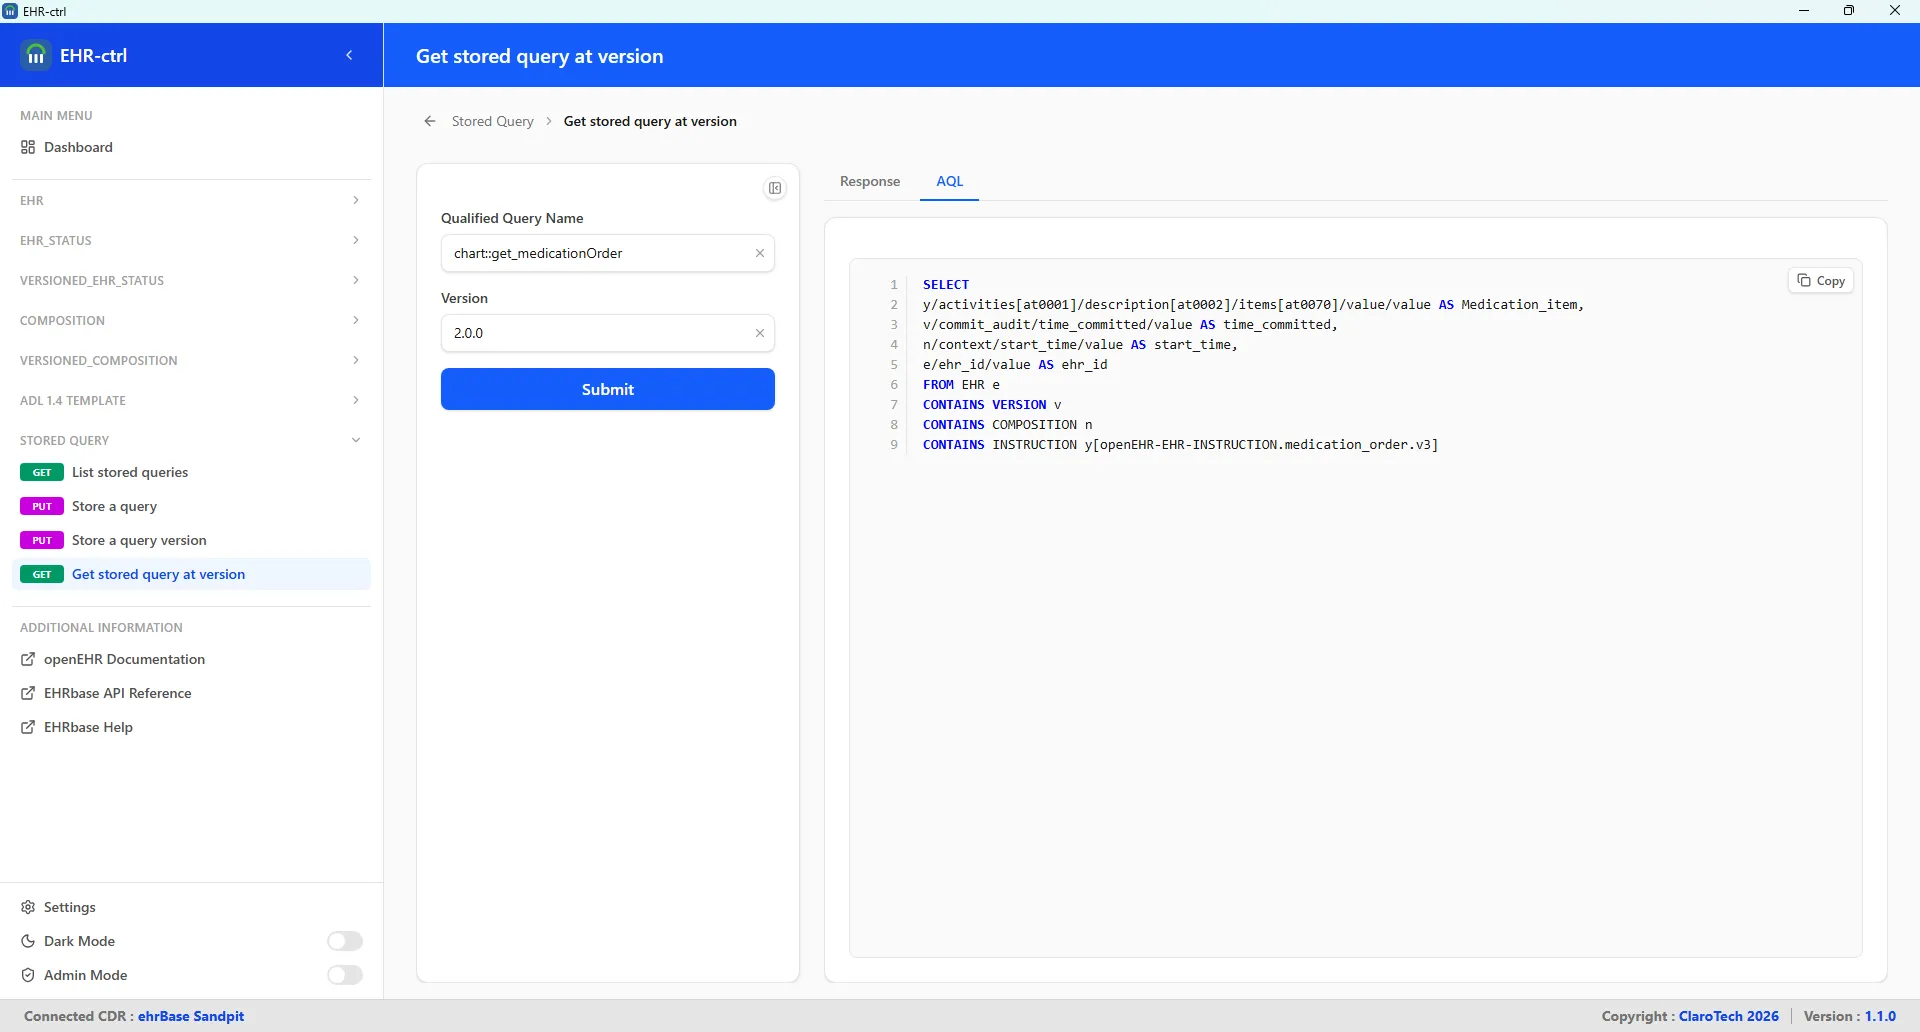1920x1032 pixels.
Task: Click PUT badge for Store a query
Action: coord(42,506)
